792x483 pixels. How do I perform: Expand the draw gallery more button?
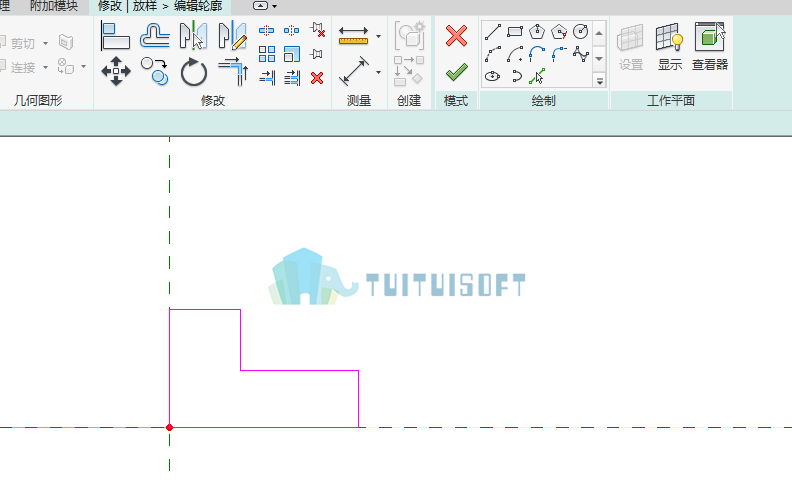pos(600,80)
